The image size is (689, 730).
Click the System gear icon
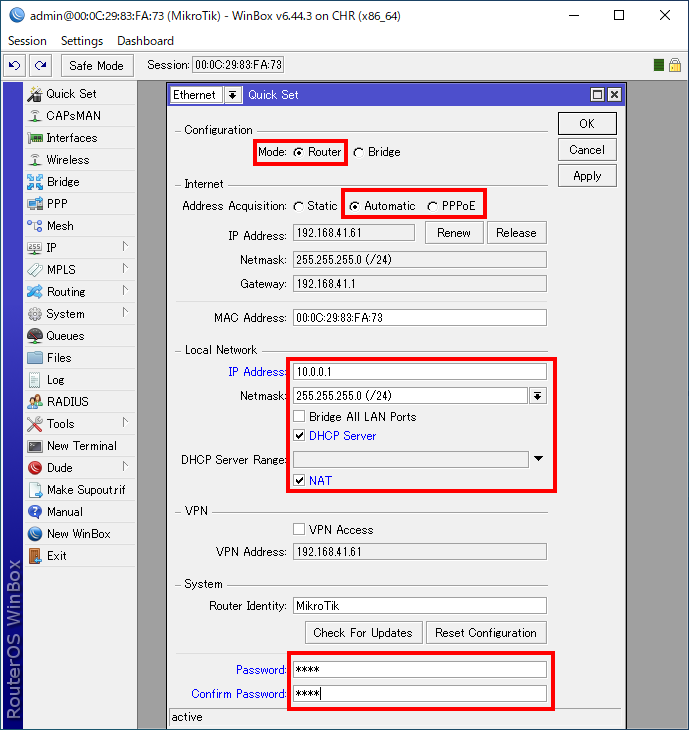click(x=35, y=314)
